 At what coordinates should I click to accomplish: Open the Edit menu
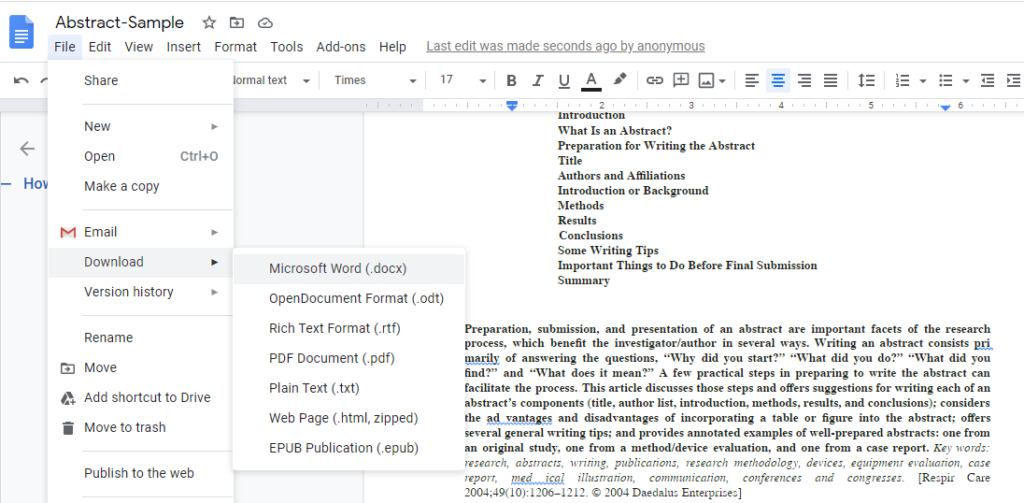(100, 47)
